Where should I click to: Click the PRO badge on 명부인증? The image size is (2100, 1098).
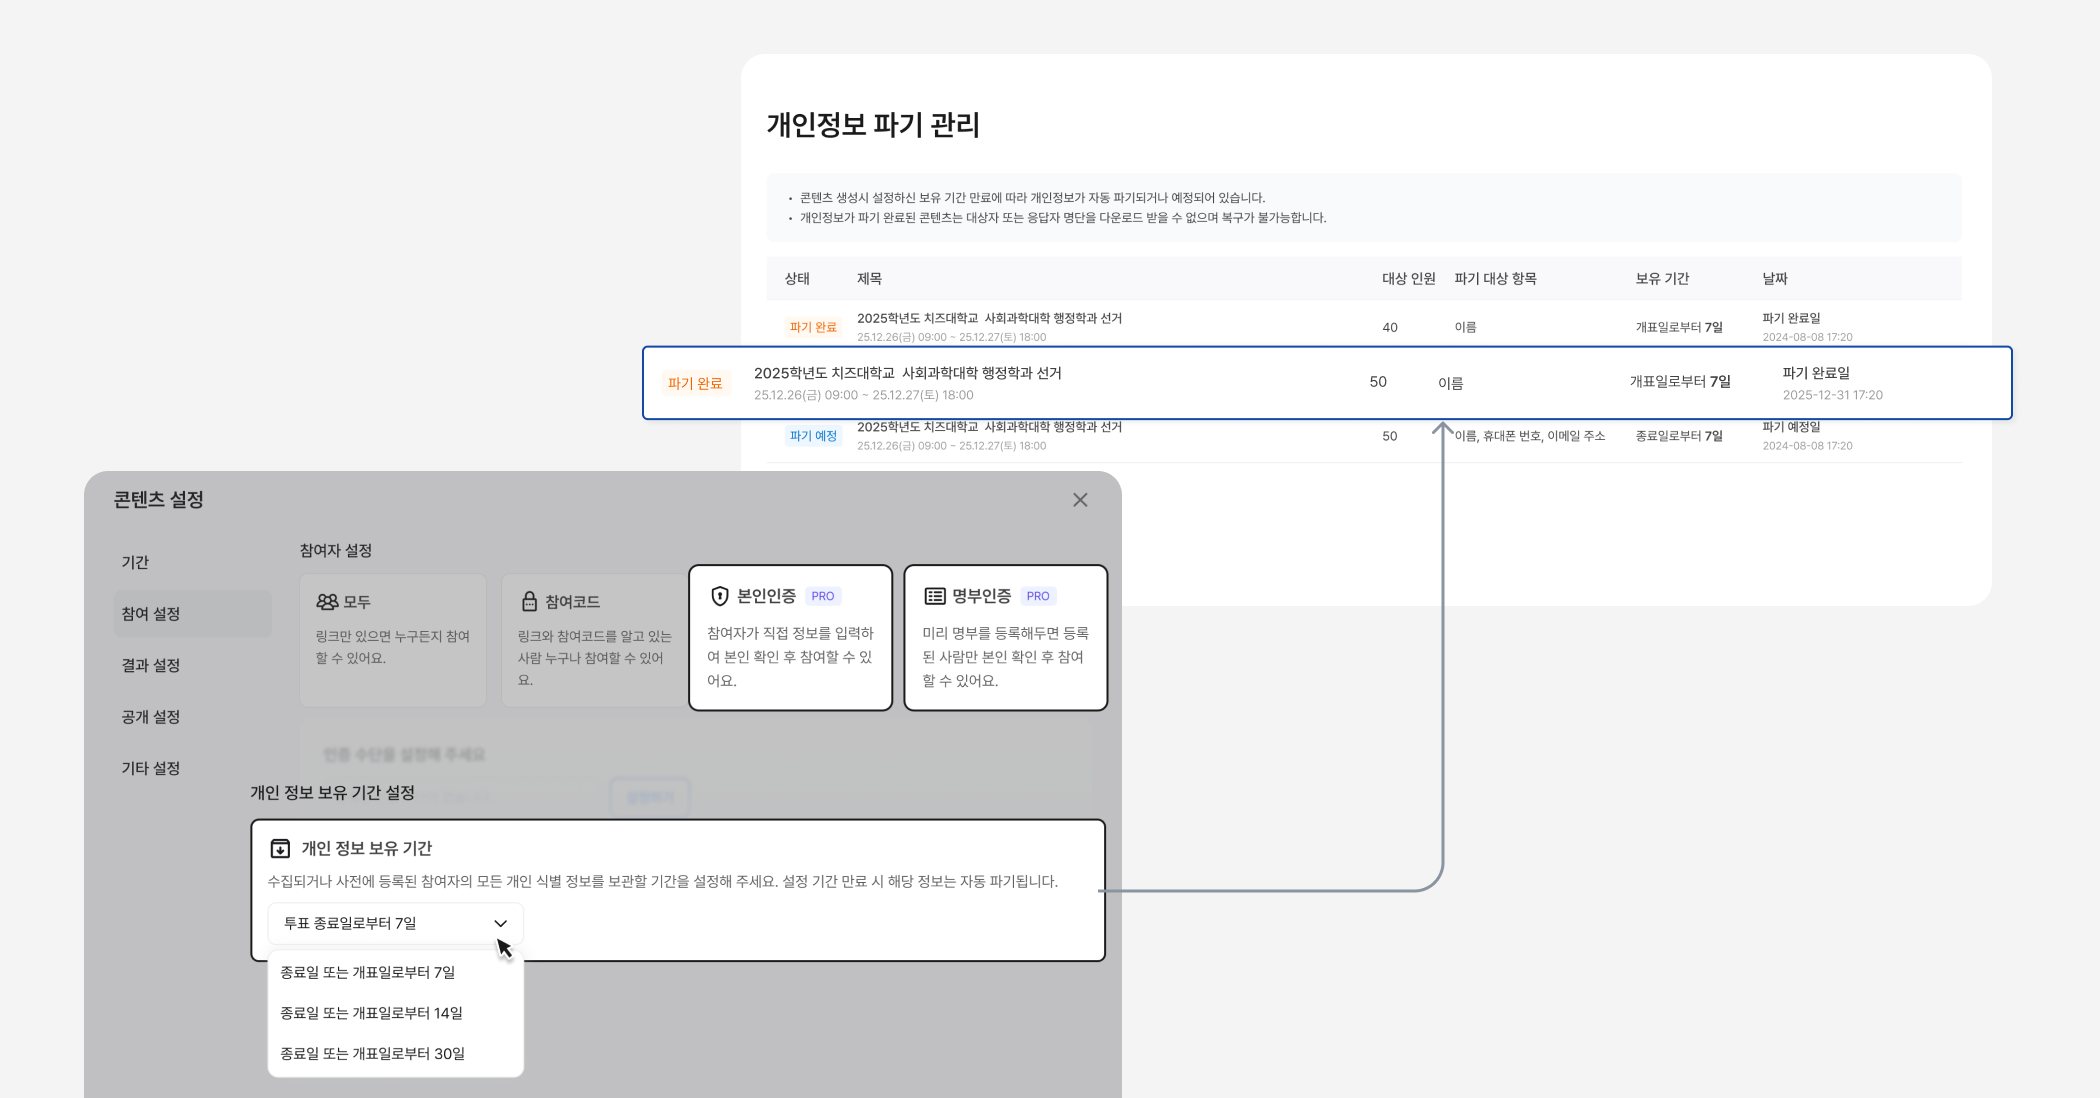pos(1038,596)
